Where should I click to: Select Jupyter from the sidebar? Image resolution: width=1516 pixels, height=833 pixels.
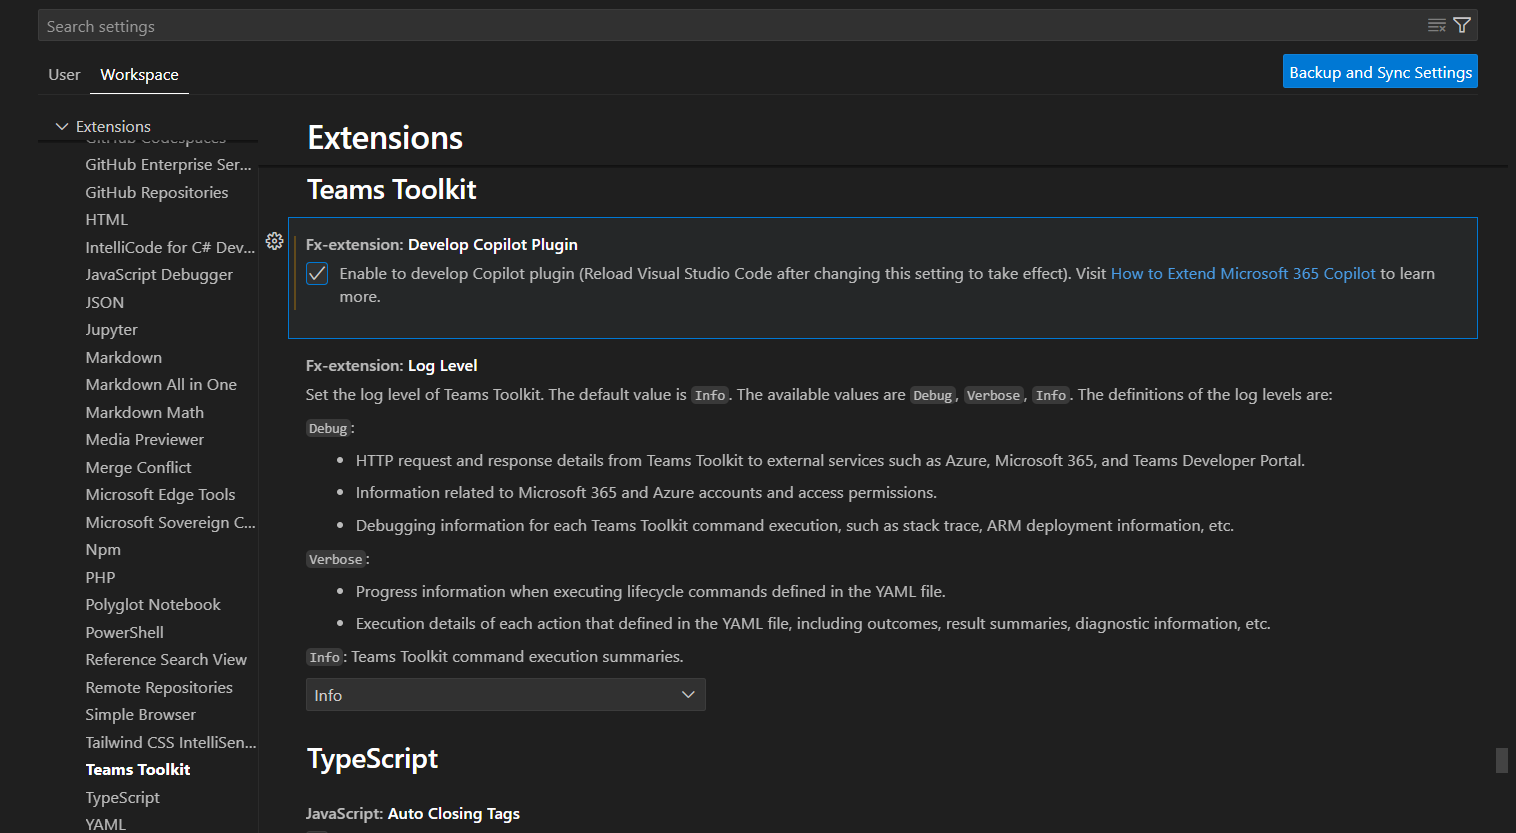[111, 329]
